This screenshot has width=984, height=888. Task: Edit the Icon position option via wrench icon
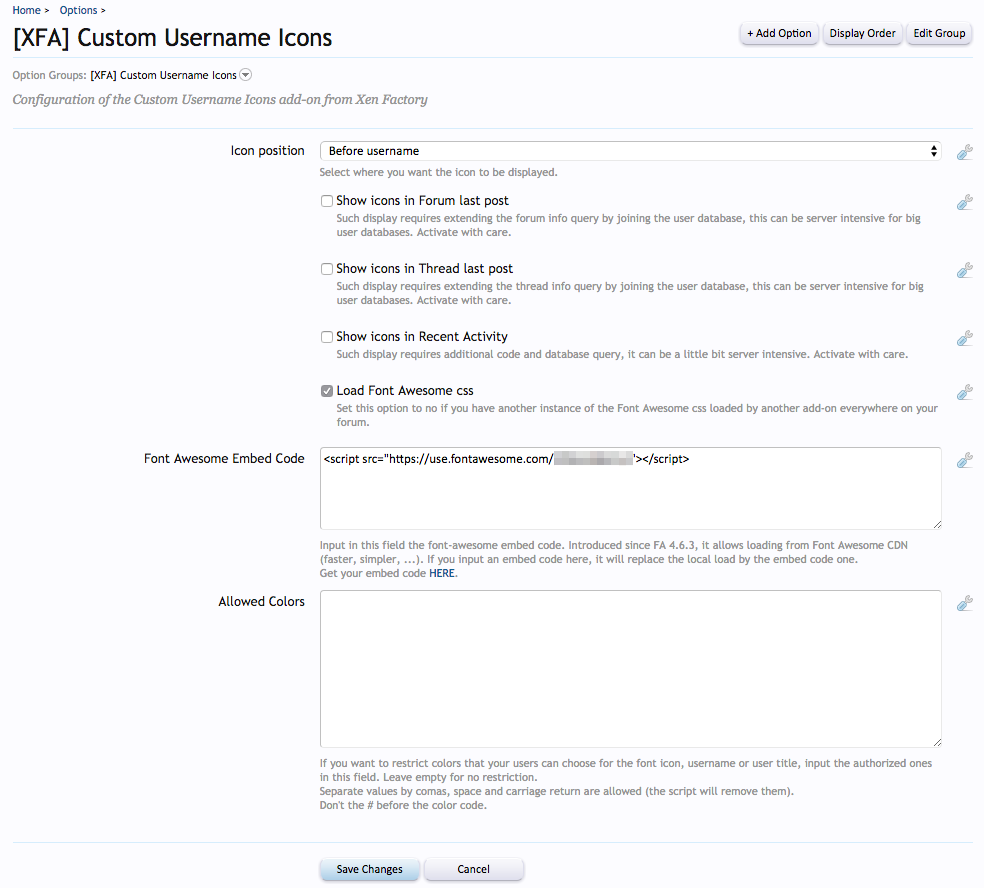point(965,152)
